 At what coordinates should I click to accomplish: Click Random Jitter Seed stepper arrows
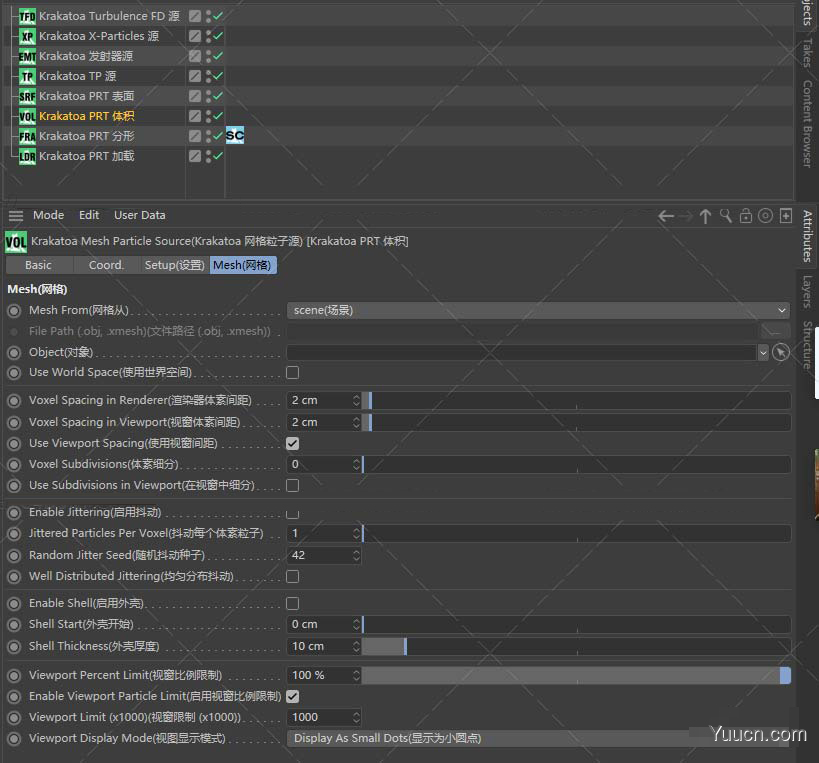click(x=356, y=556)
